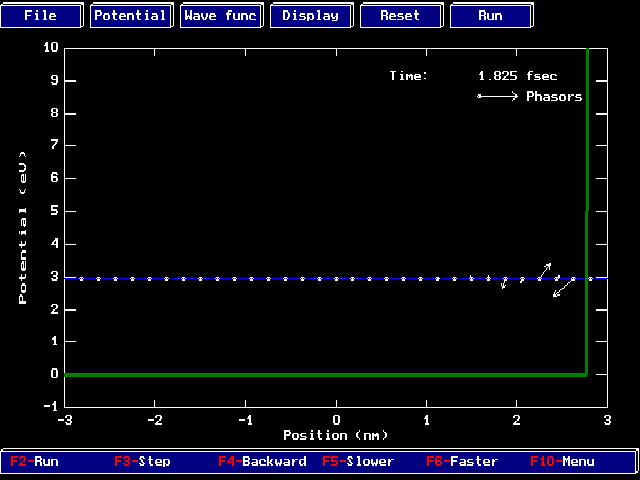Click the y-axis tick label 5
Viewport: 640px width, 480px height.
tap(55, 211)
